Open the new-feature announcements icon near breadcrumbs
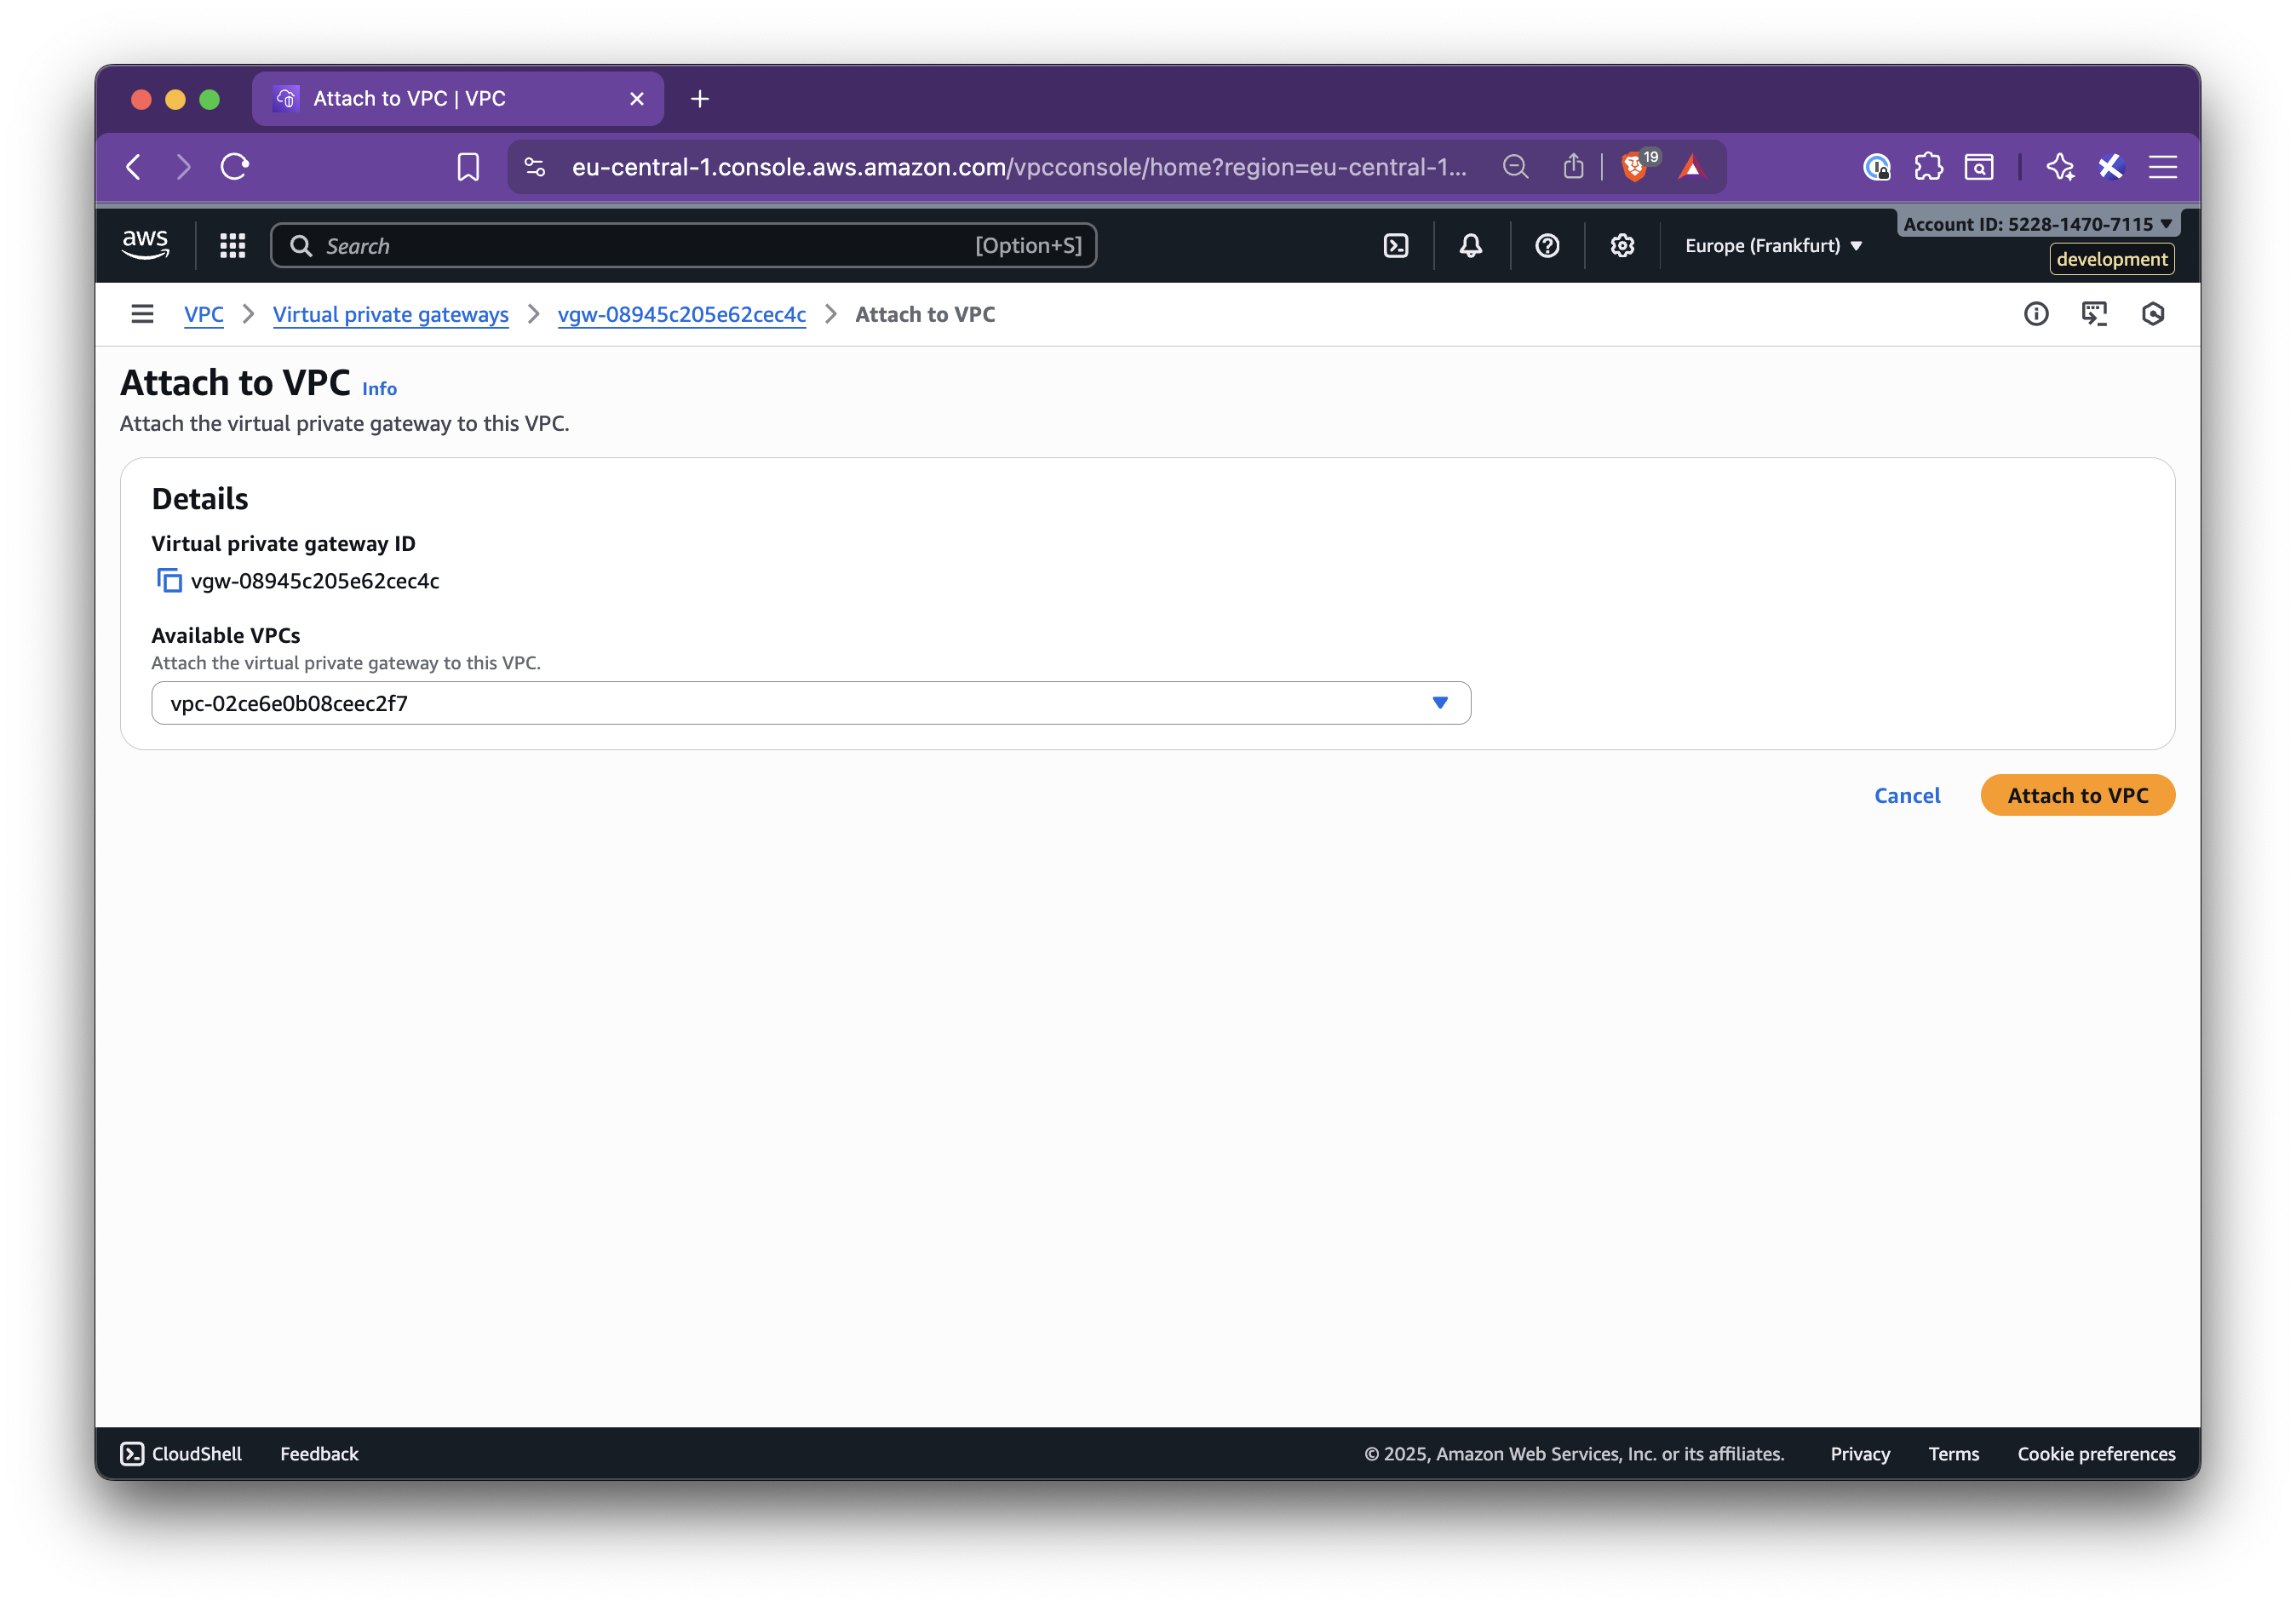The image size is (2296, 1606). point(2096,314)
